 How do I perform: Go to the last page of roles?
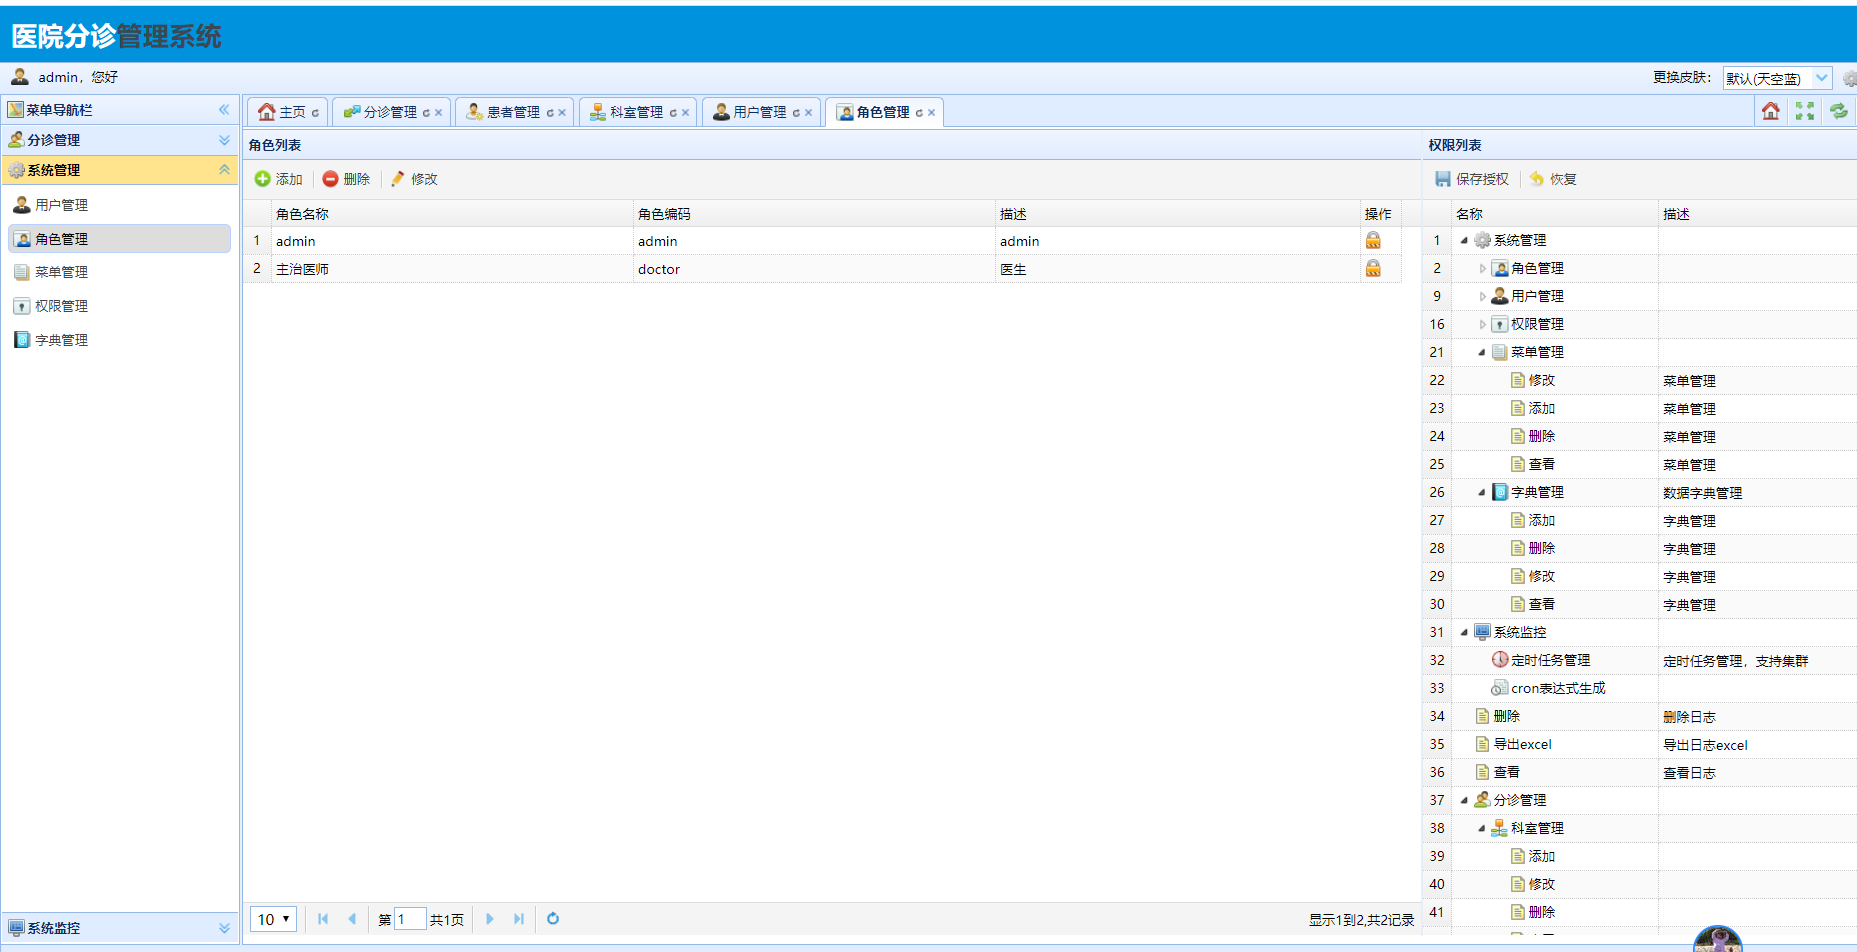[519, 918]
